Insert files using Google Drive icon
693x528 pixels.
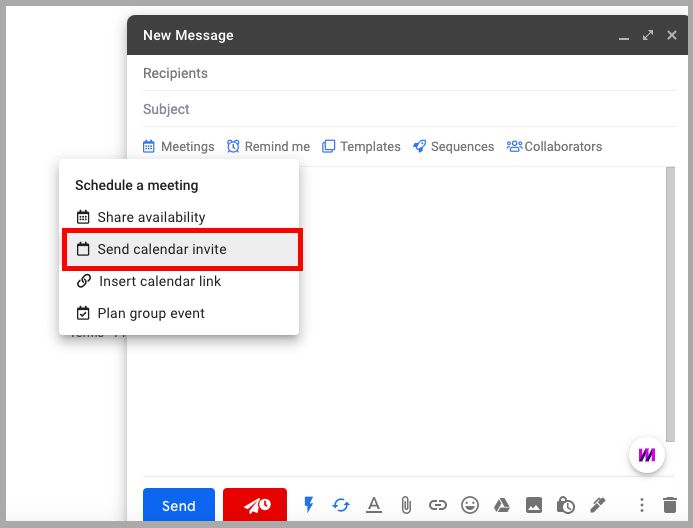502,505
